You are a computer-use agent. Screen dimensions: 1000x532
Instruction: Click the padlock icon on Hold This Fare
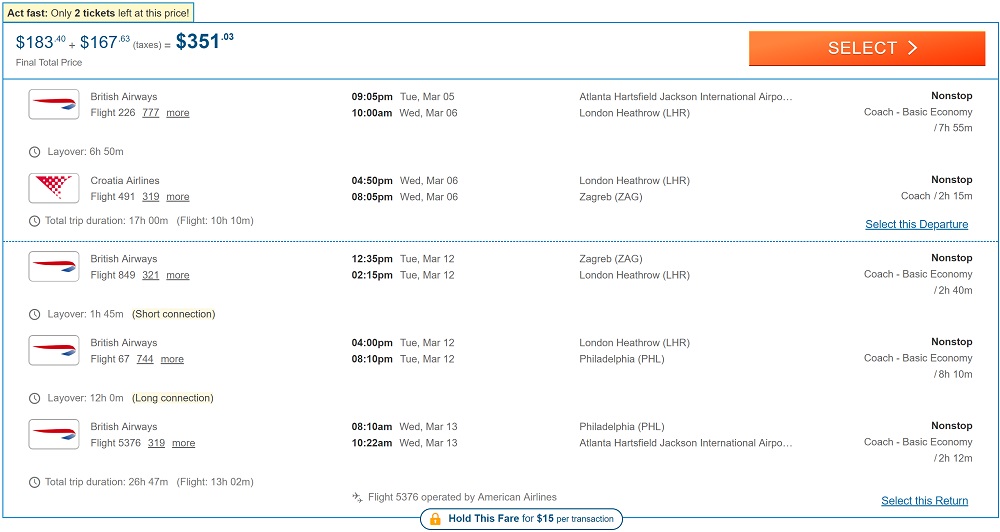(x=435, y=519)
